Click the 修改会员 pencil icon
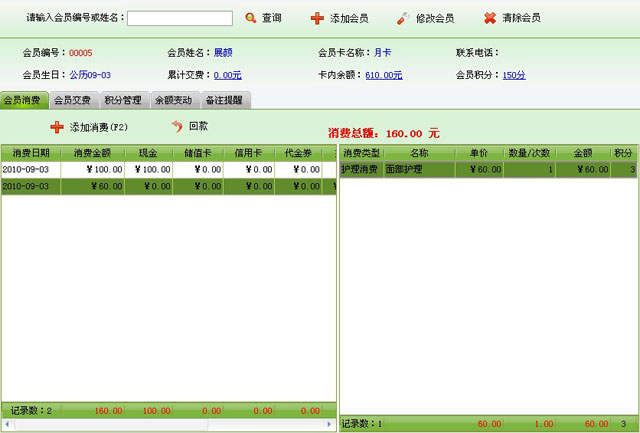The height and width of the screenshot is (433, 640). [402, 18]
